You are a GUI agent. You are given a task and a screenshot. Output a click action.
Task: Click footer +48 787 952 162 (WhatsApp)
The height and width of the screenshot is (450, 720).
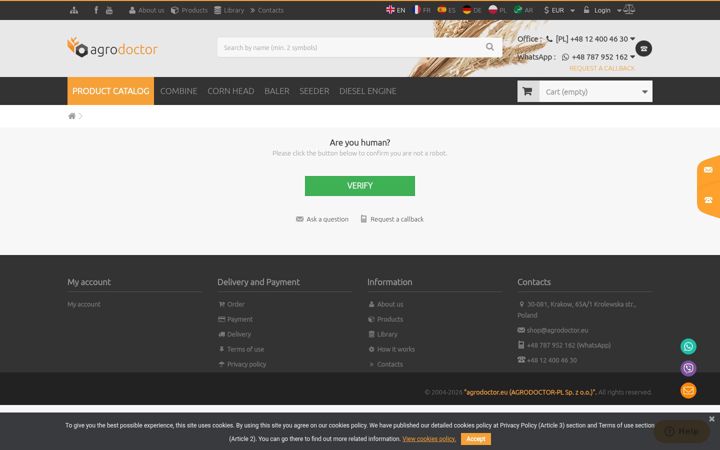[x=564, y=345]
